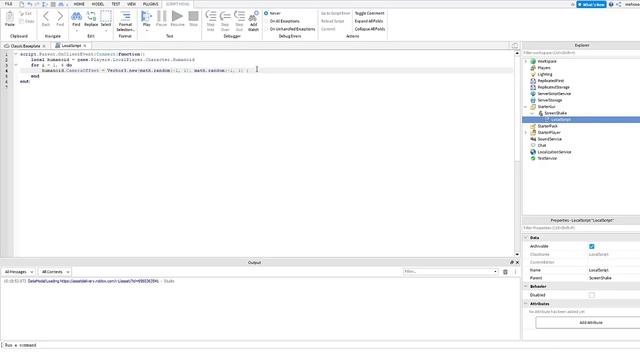
Task: Start the Play test
Action: (x=147, y=18)
